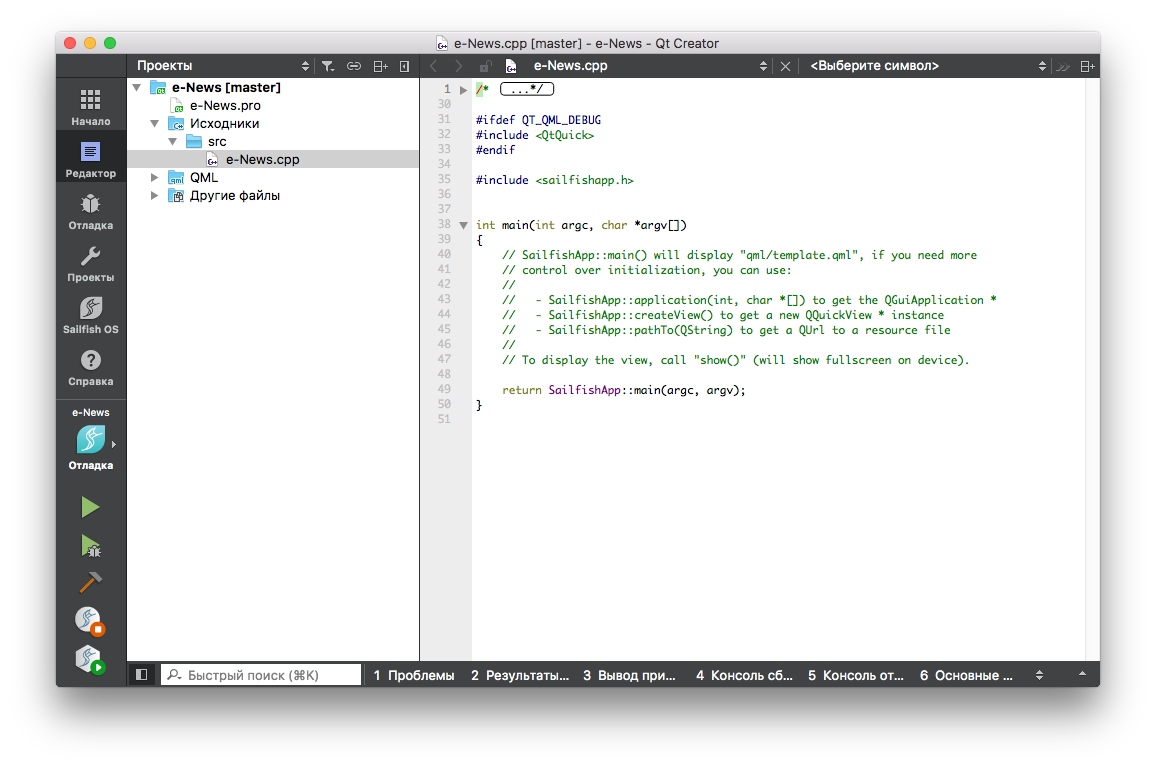Click the editor's vertical scrollbar
Screen dimensions: 1156x767
click(1092, 369)
